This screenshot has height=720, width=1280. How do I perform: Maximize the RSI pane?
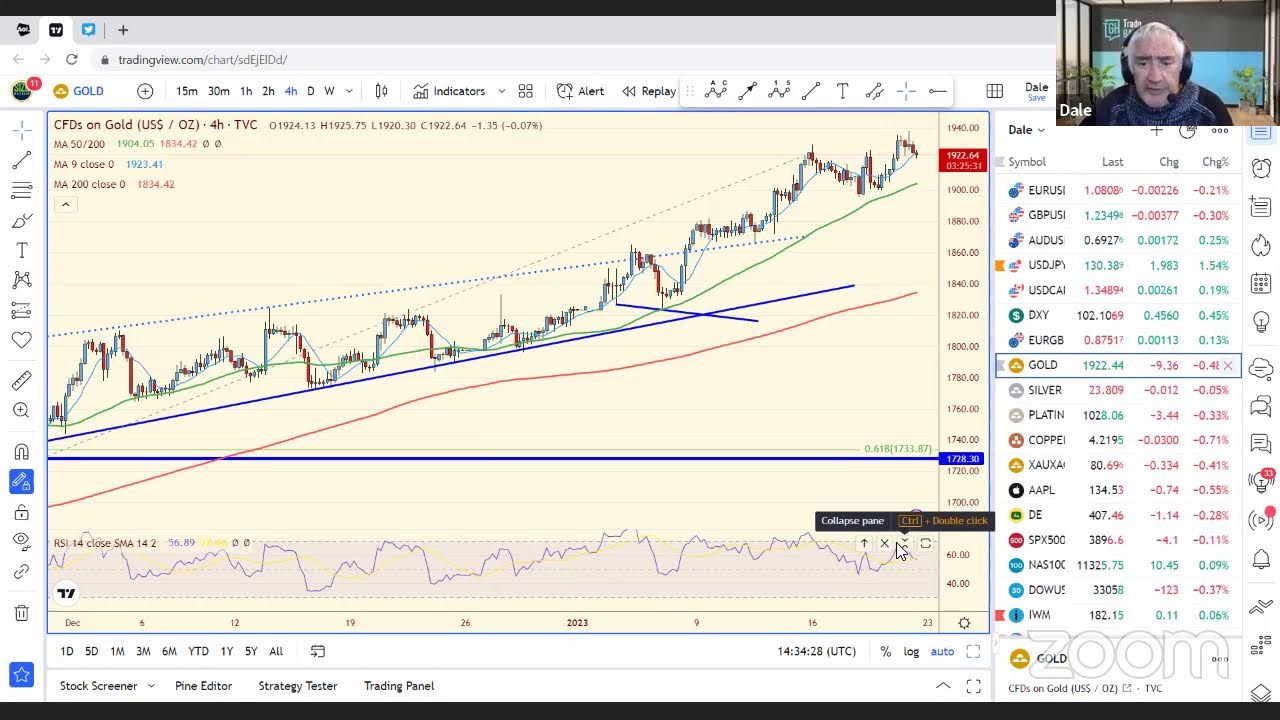click(x=925, y=543)
